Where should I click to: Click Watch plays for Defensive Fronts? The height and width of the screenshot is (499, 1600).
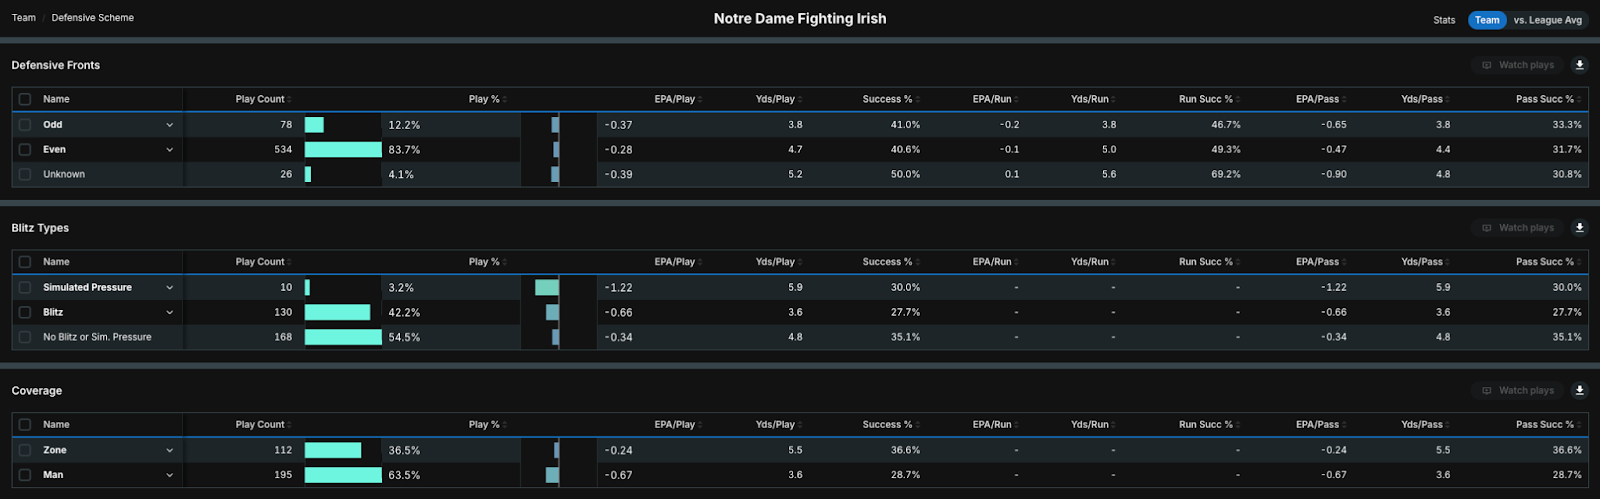click(1518, 65)
